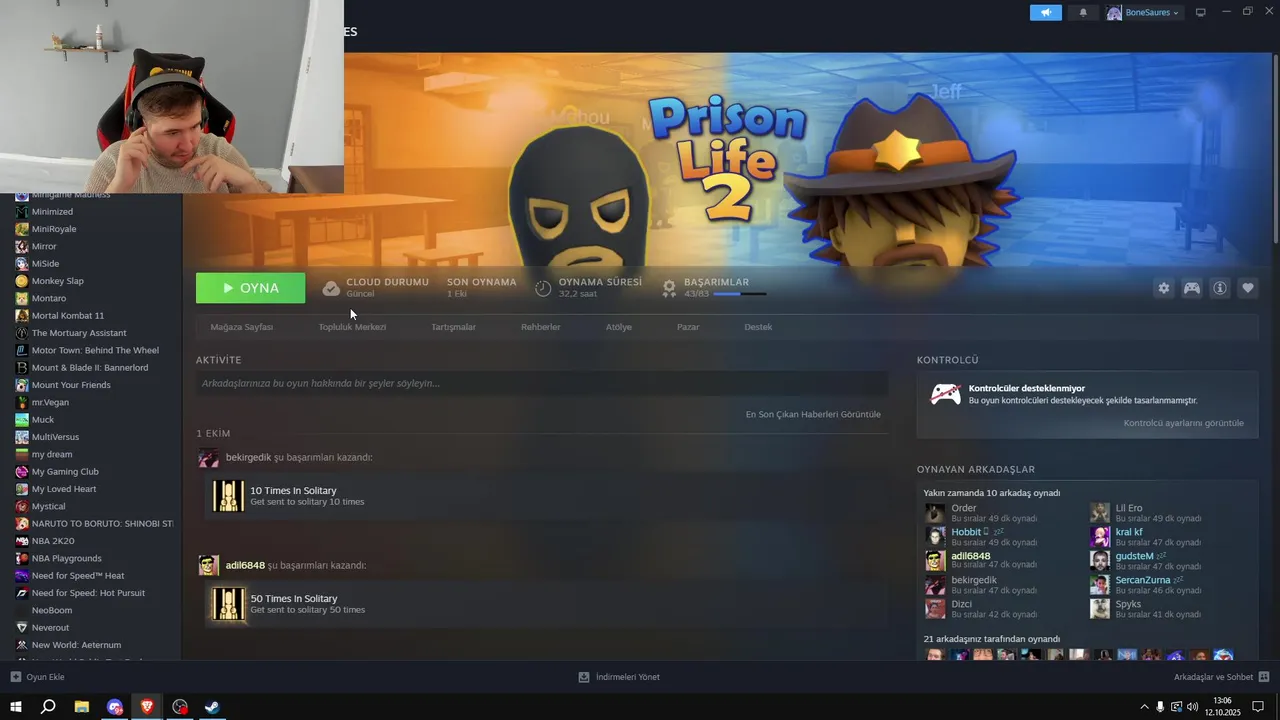Expand the BoneSaures account dropdown
The width and height of the screenshot is (1280, 720).
coord(1143,13)
